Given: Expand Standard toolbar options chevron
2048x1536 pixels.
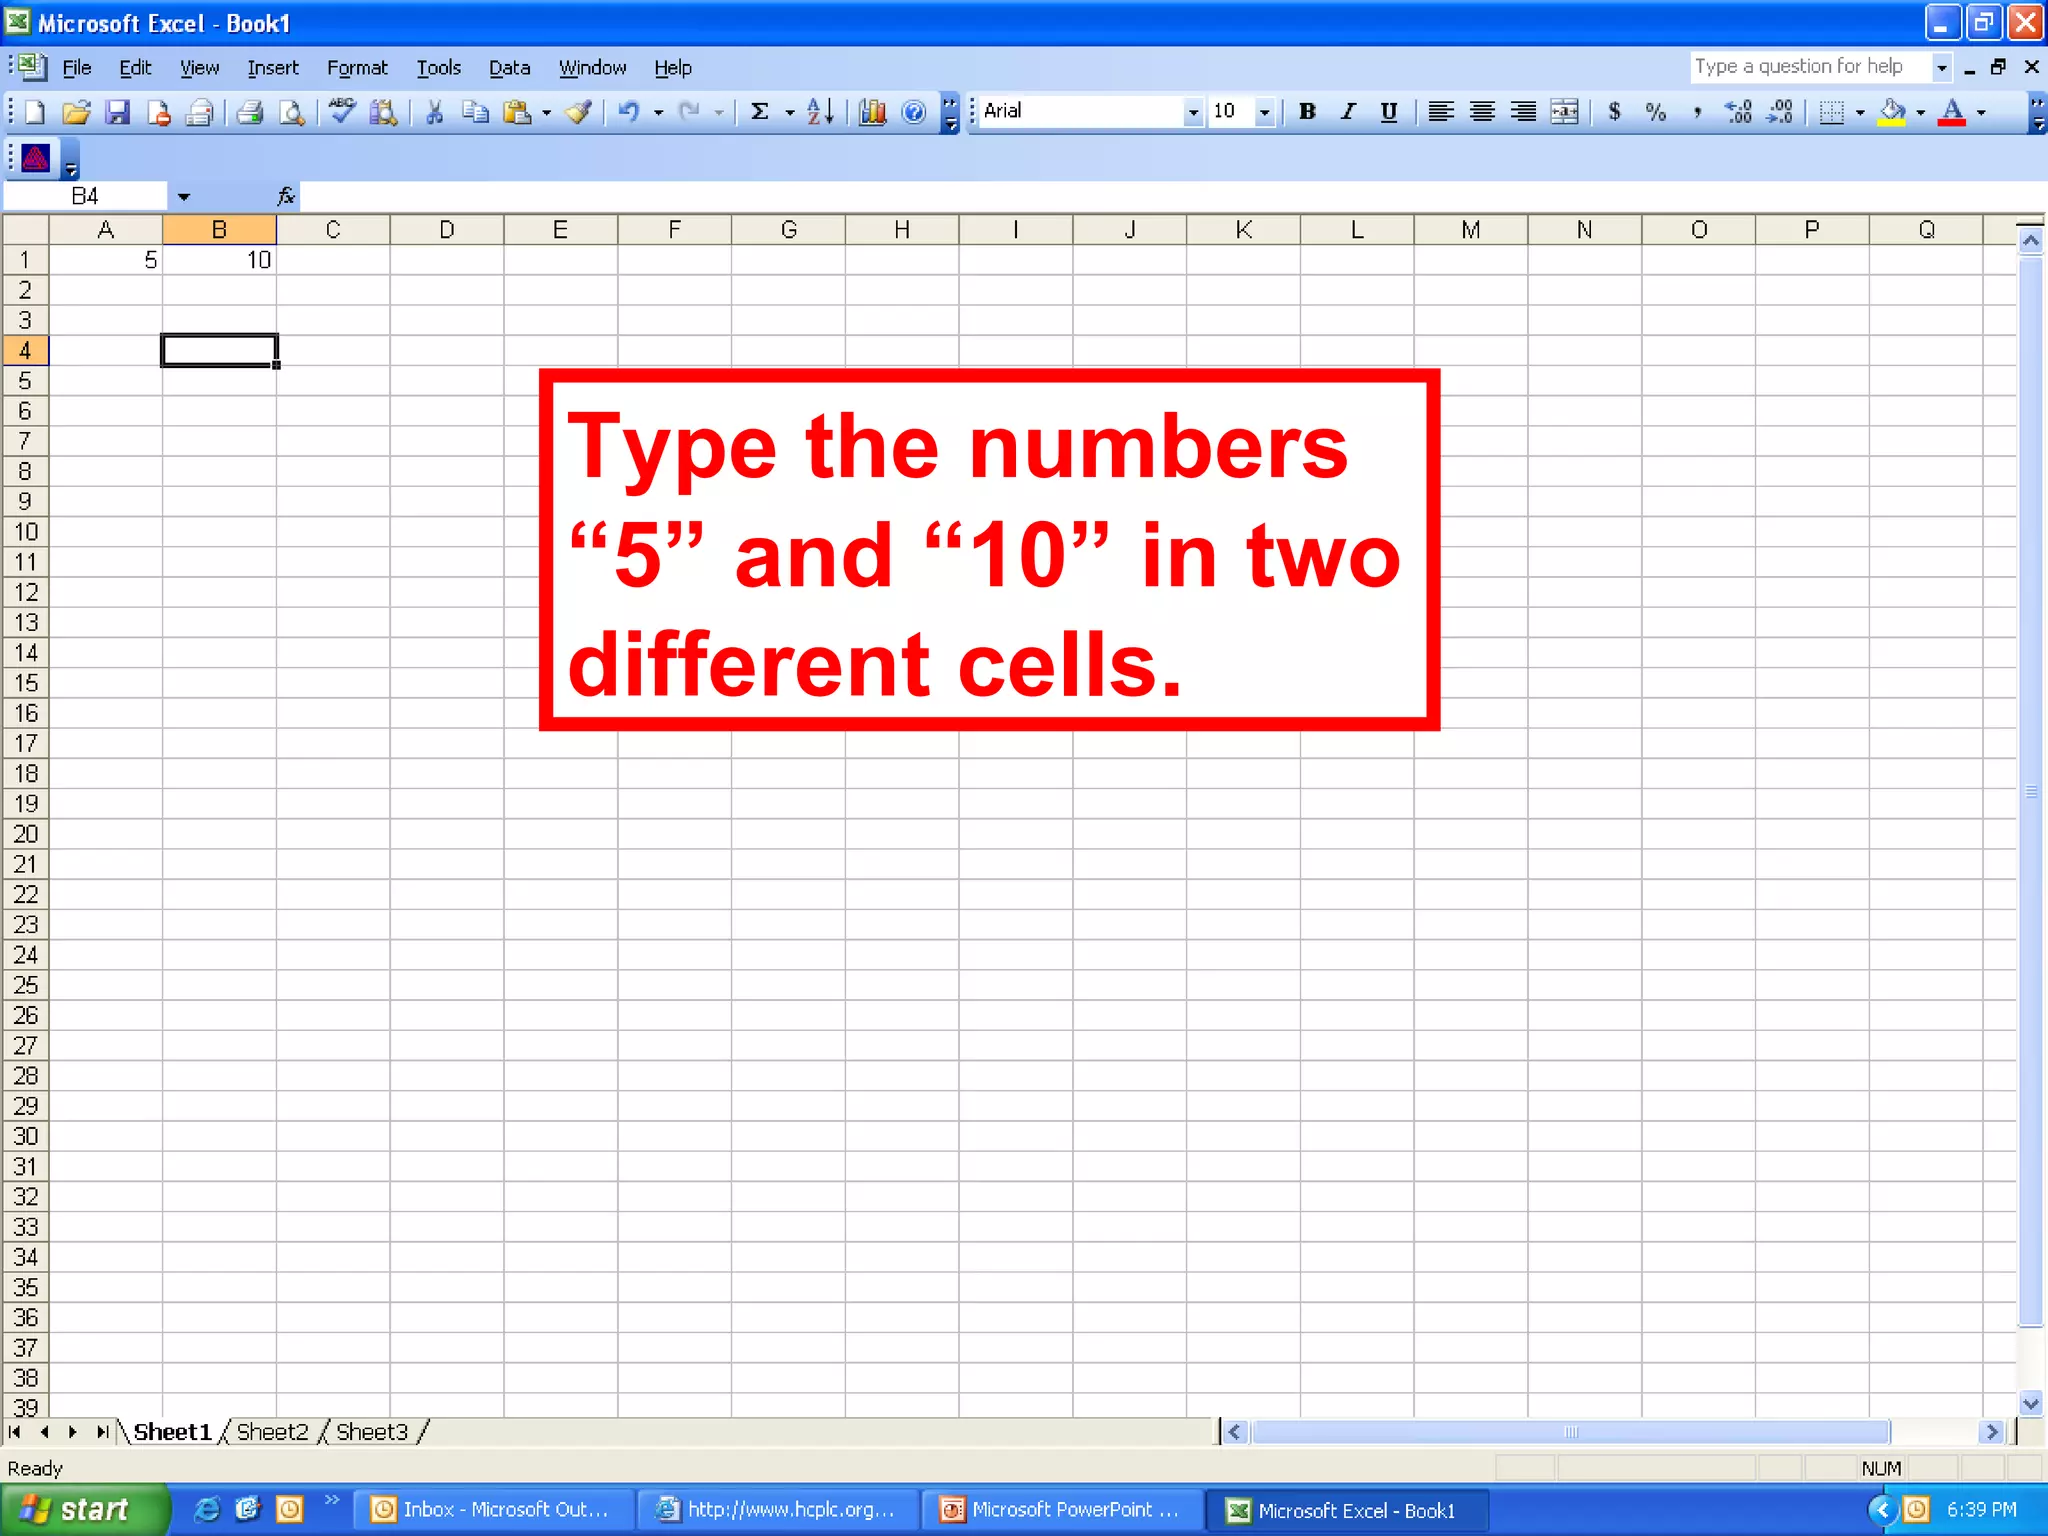Looking at the screenshot, I should (x=950, y=113).
